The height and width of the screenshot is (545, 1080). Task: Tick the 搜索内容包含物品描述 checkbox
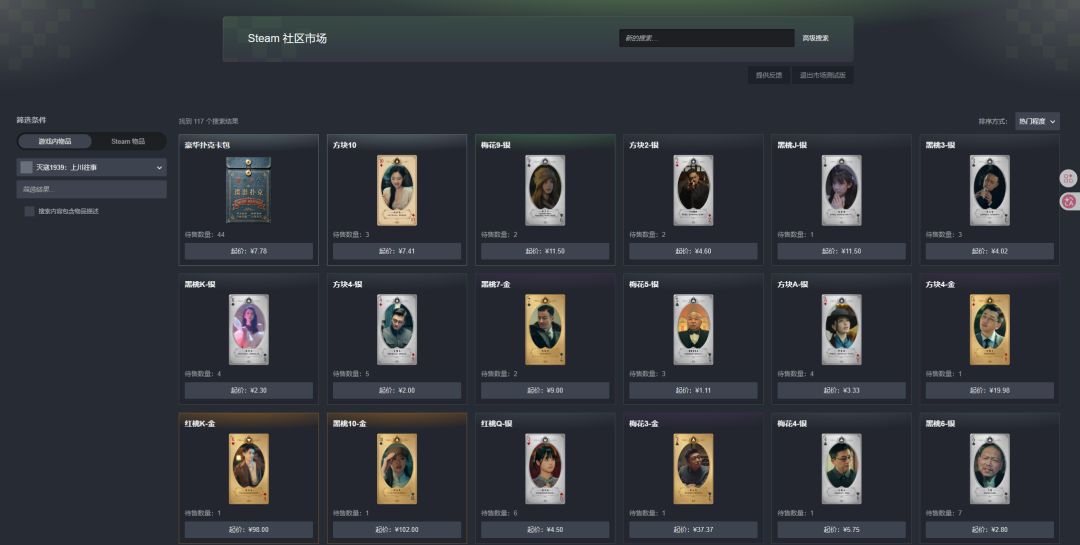tap(29, 211)
